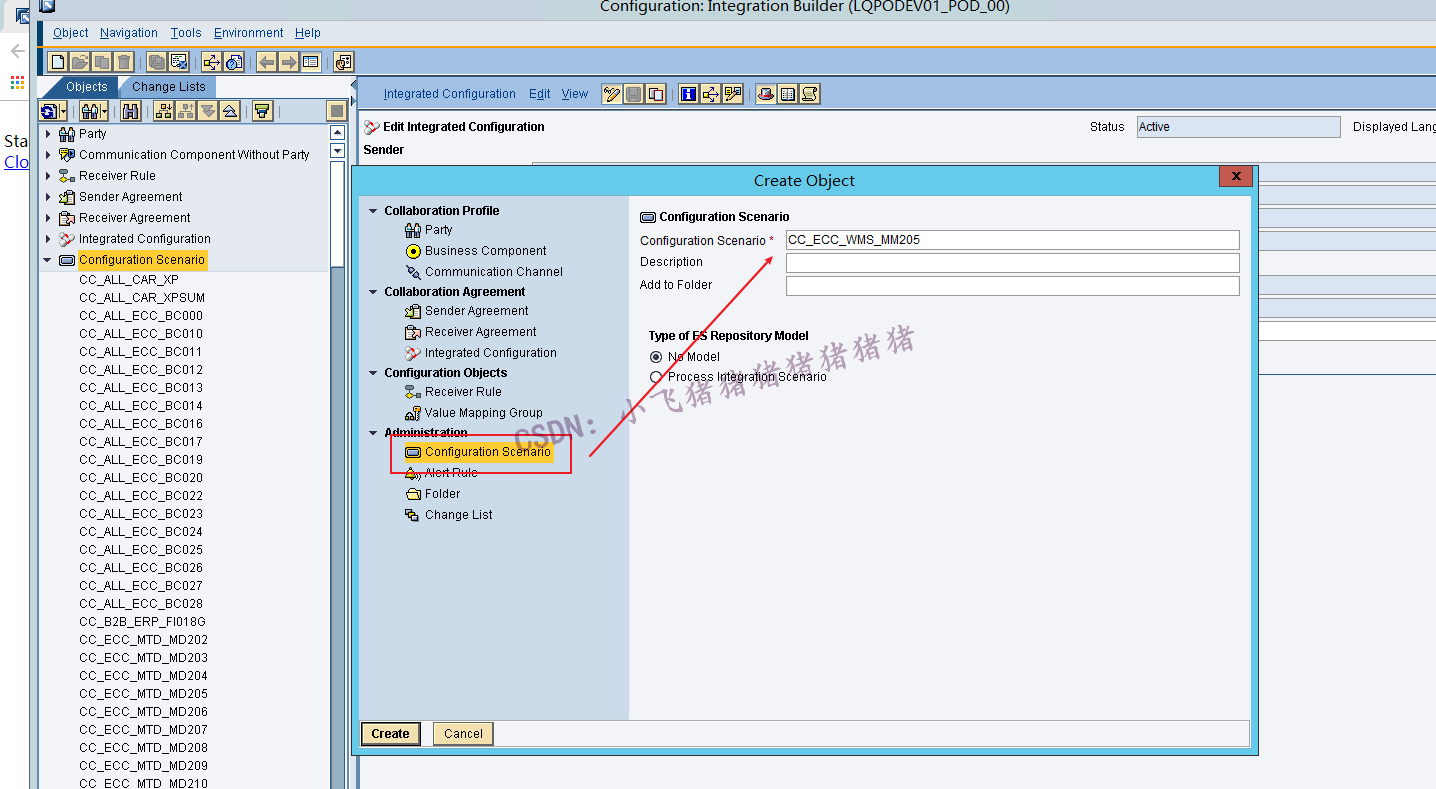Click the double up-arrow collapse icon
The height and width of the screenshot is (789, 1436).
coord(230,111)
